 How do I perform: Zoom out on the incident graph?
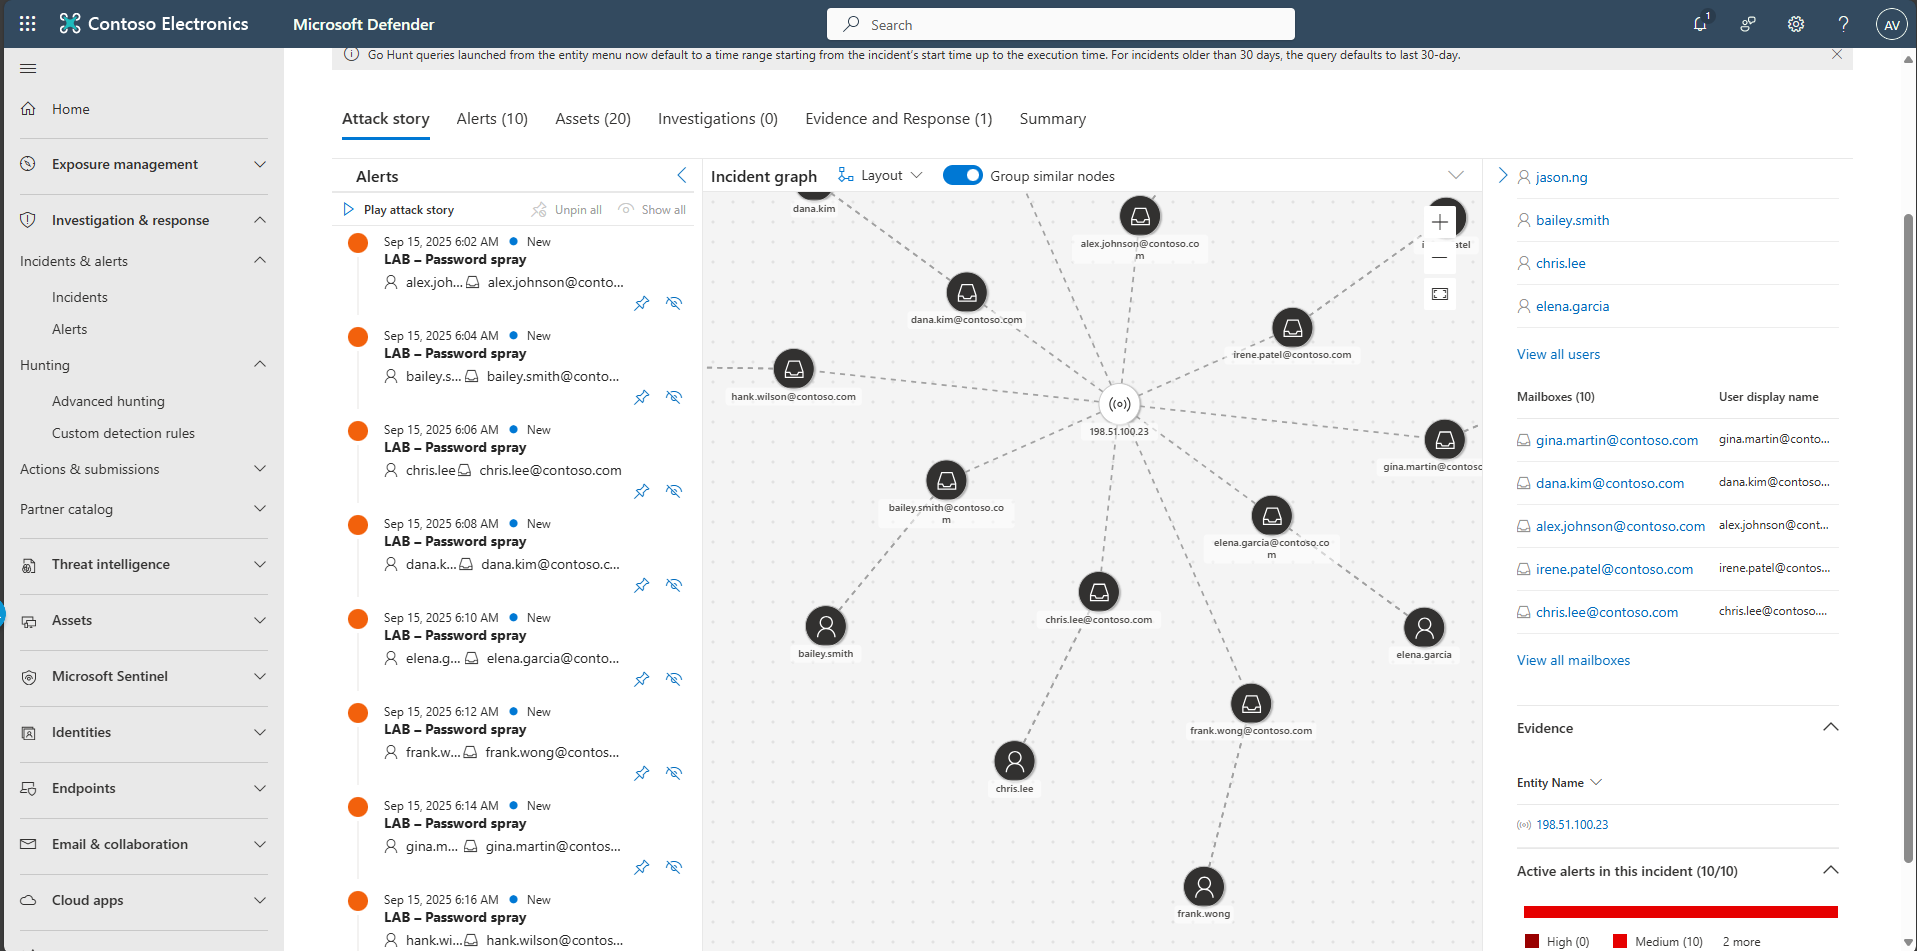(1440, 258)
